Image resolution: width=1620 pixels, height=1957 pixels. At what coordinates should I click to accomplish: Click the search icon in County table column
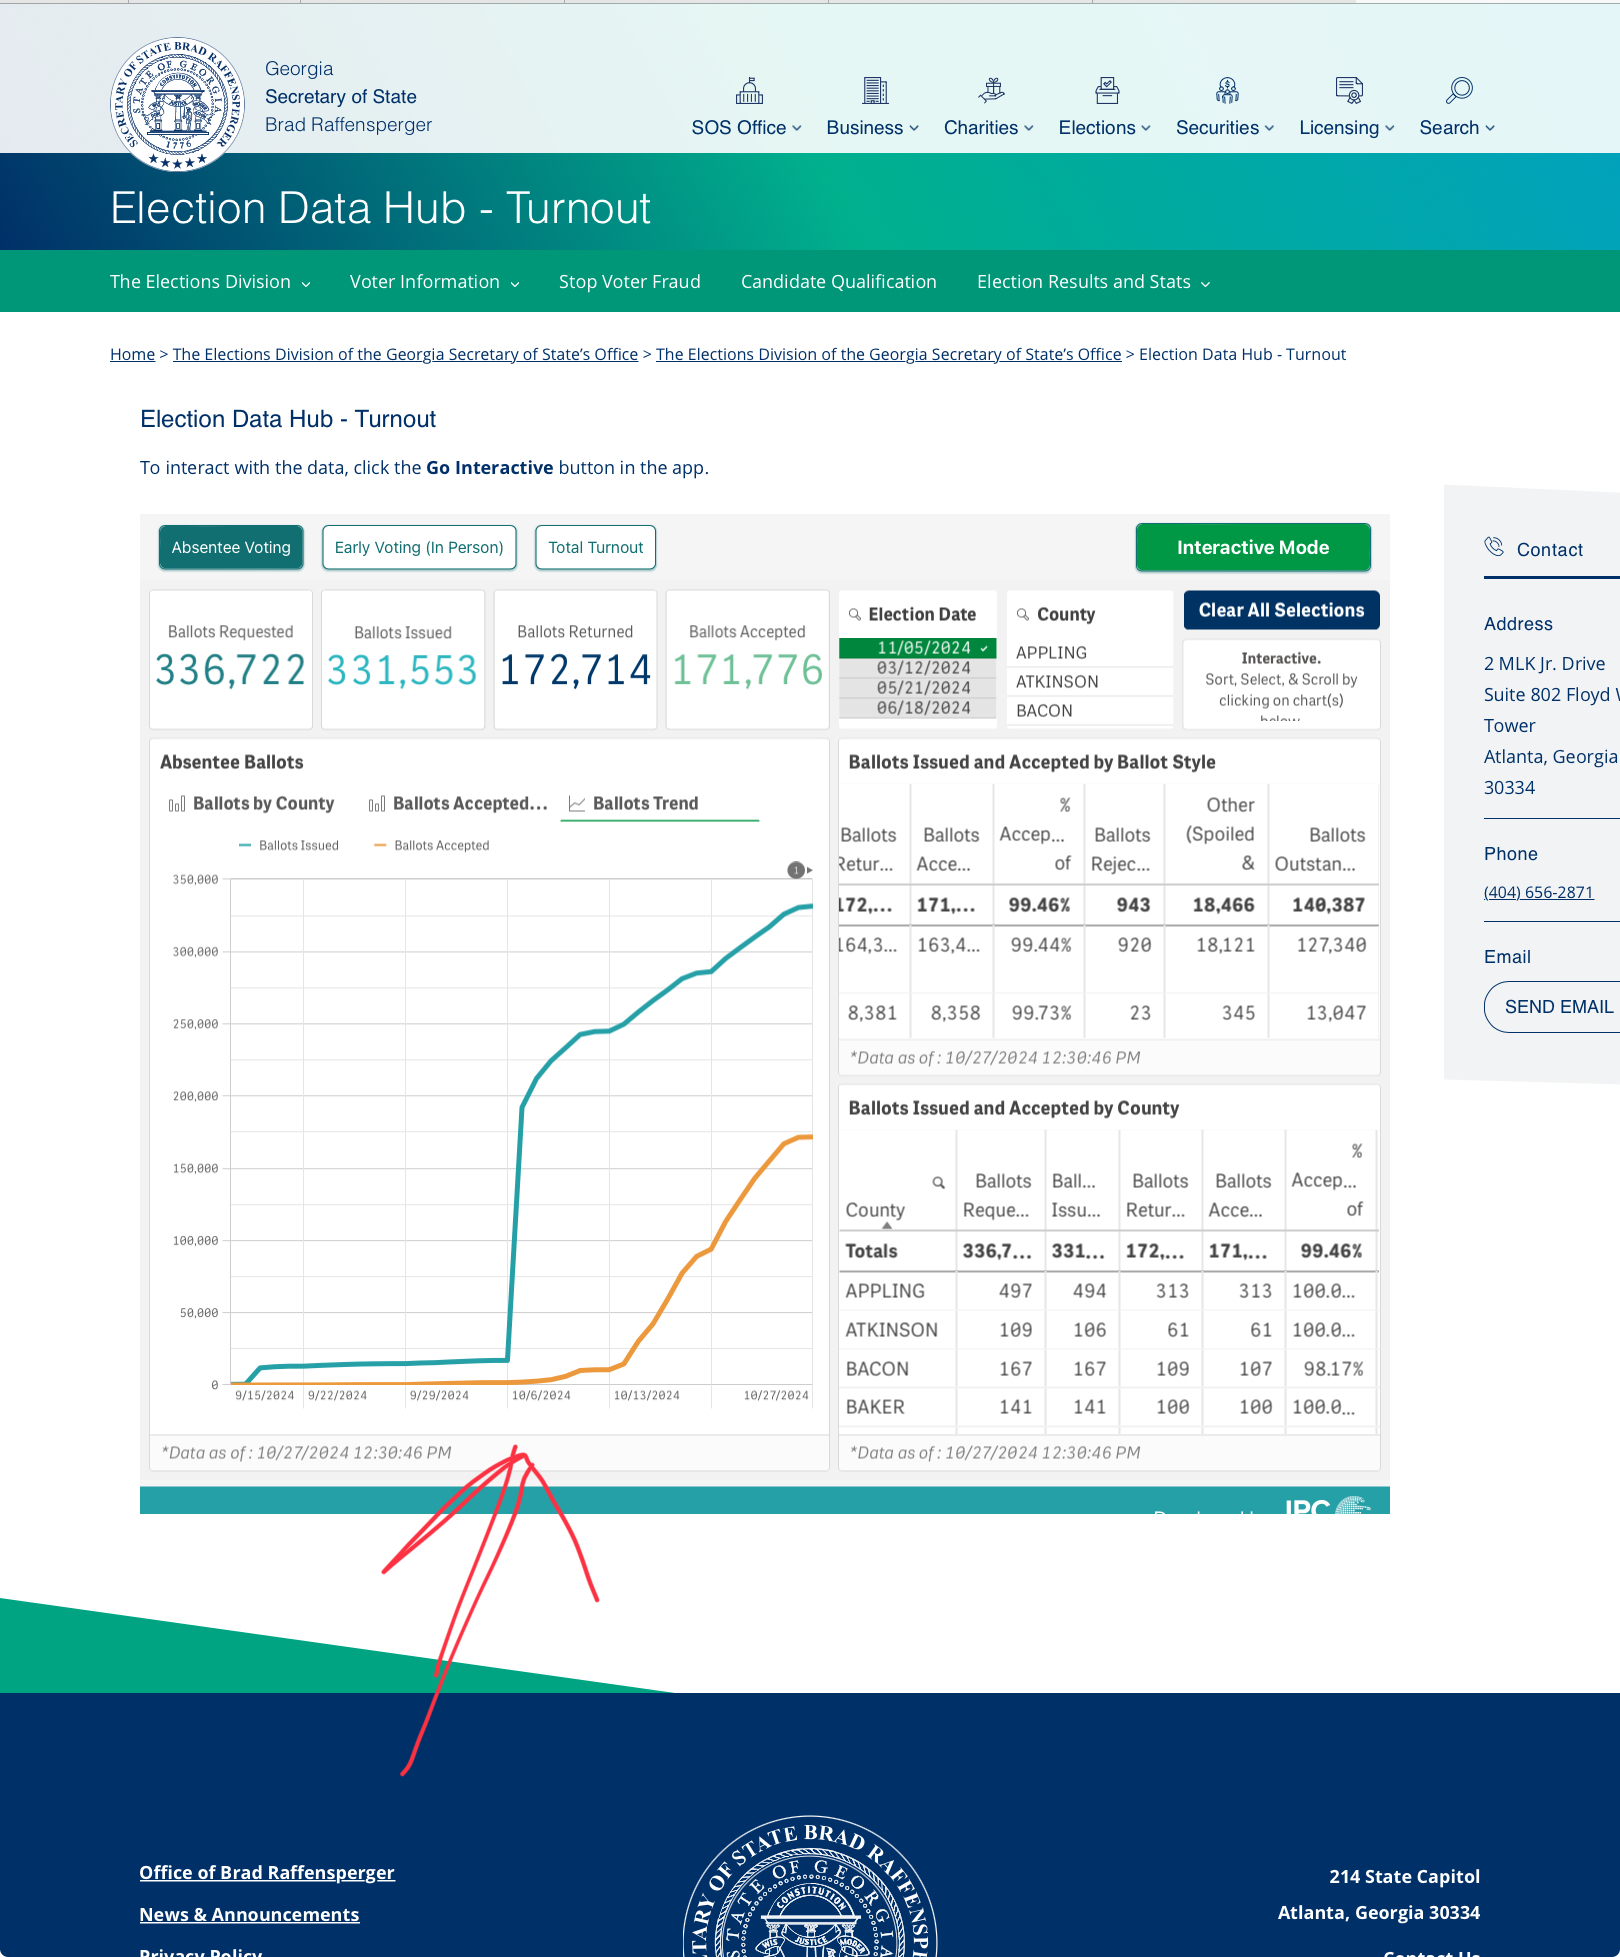939,1182
